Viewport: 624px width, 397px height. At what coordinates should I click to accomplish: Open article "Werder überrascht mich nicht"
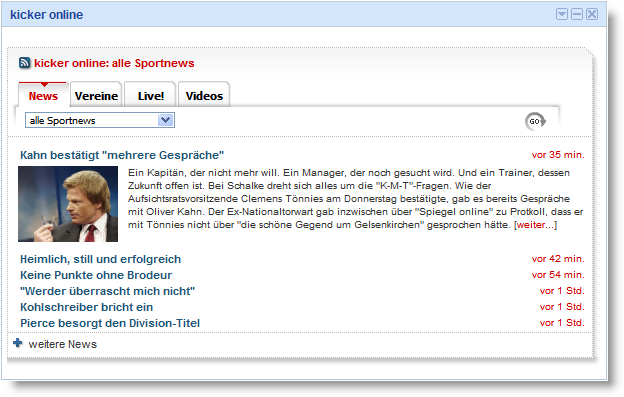pyautogui.click(x=107, y=291)
